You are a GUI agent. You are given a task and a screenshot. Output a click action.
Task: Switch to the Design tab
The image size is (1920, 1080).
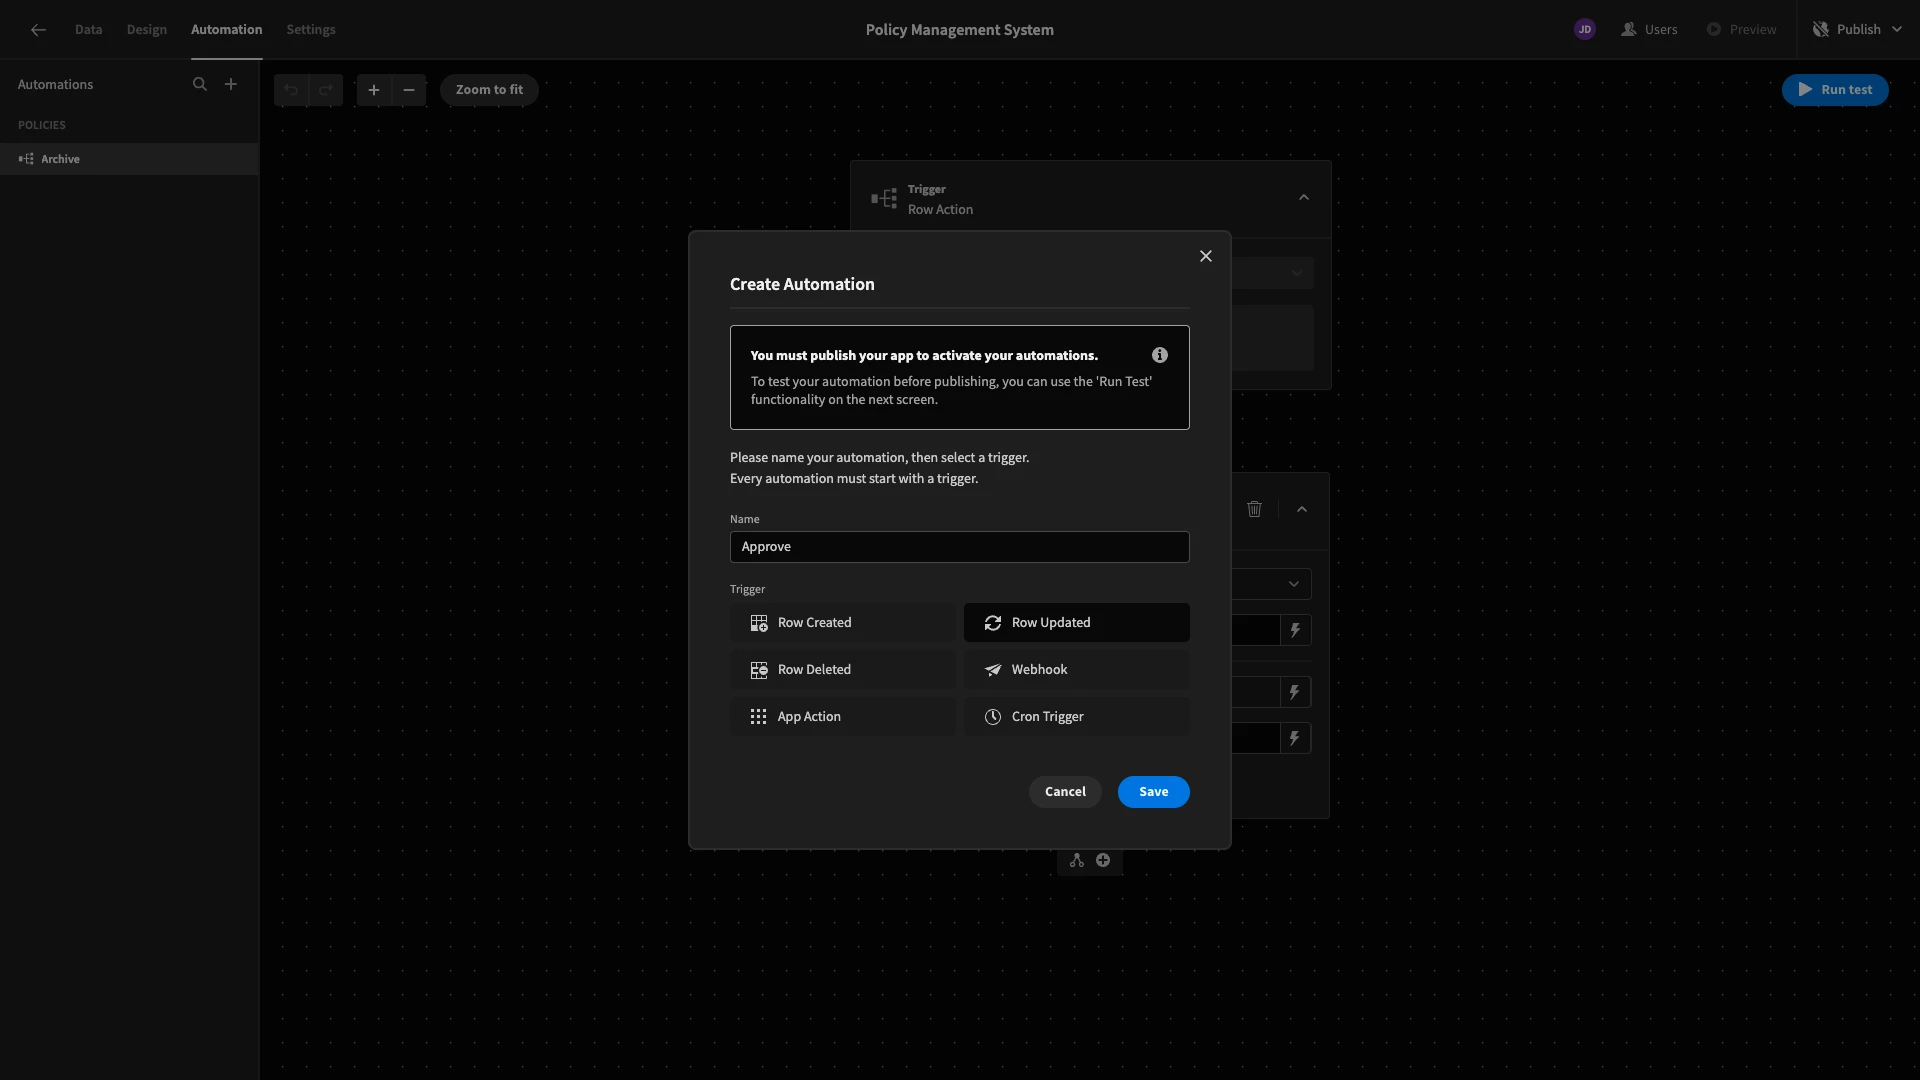(x=147, y=30)
